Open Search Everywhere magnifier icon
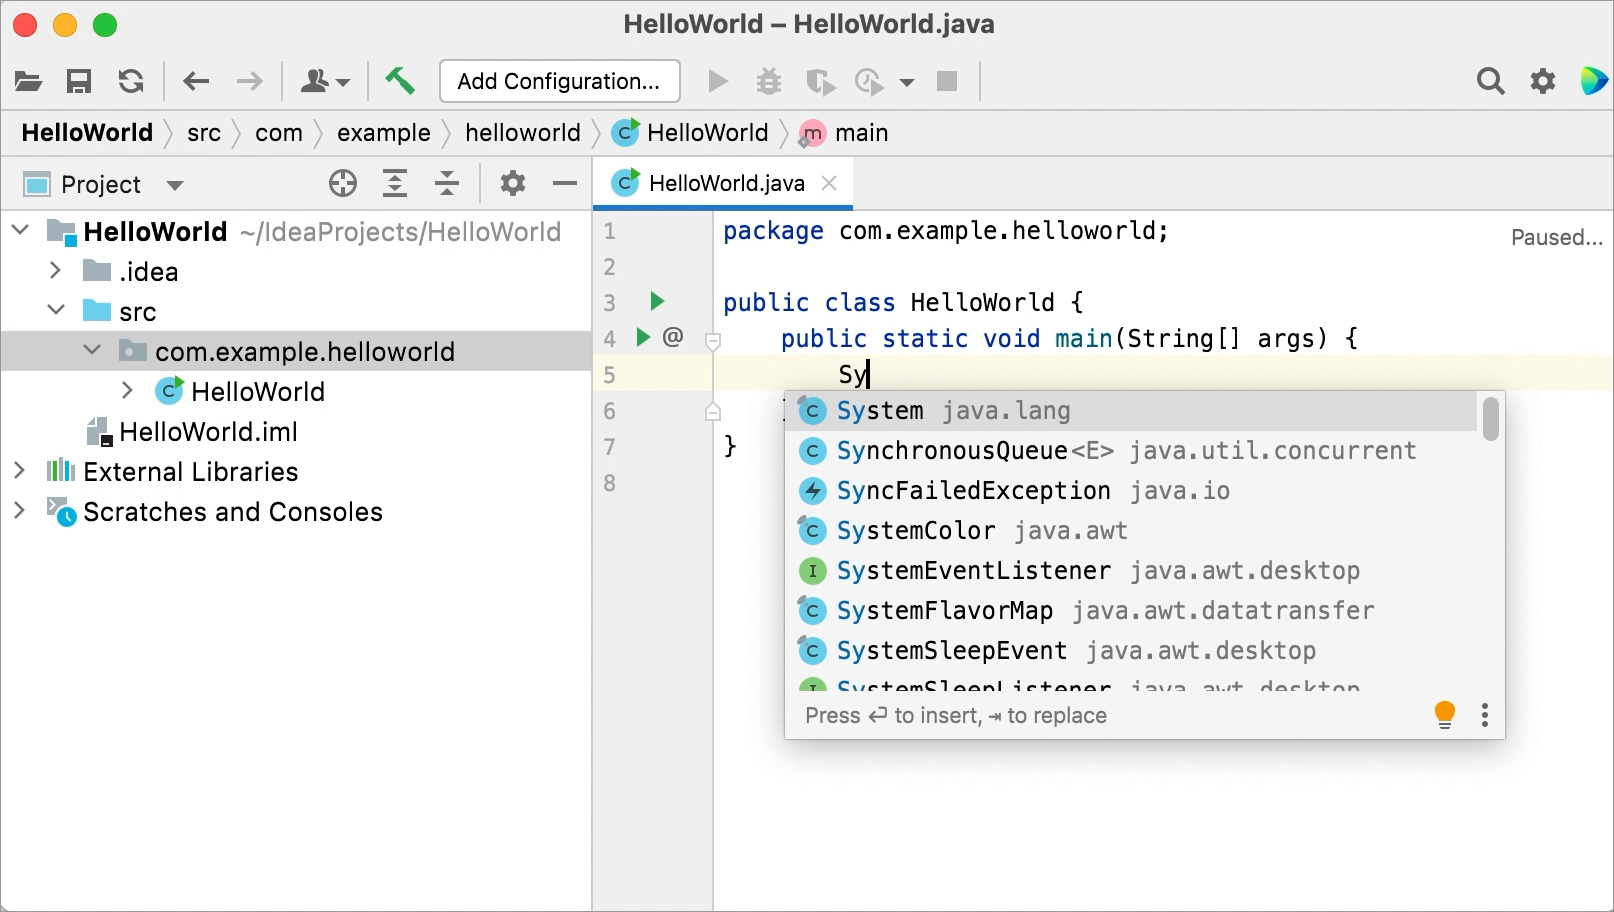 click(x=1490, y=81)
